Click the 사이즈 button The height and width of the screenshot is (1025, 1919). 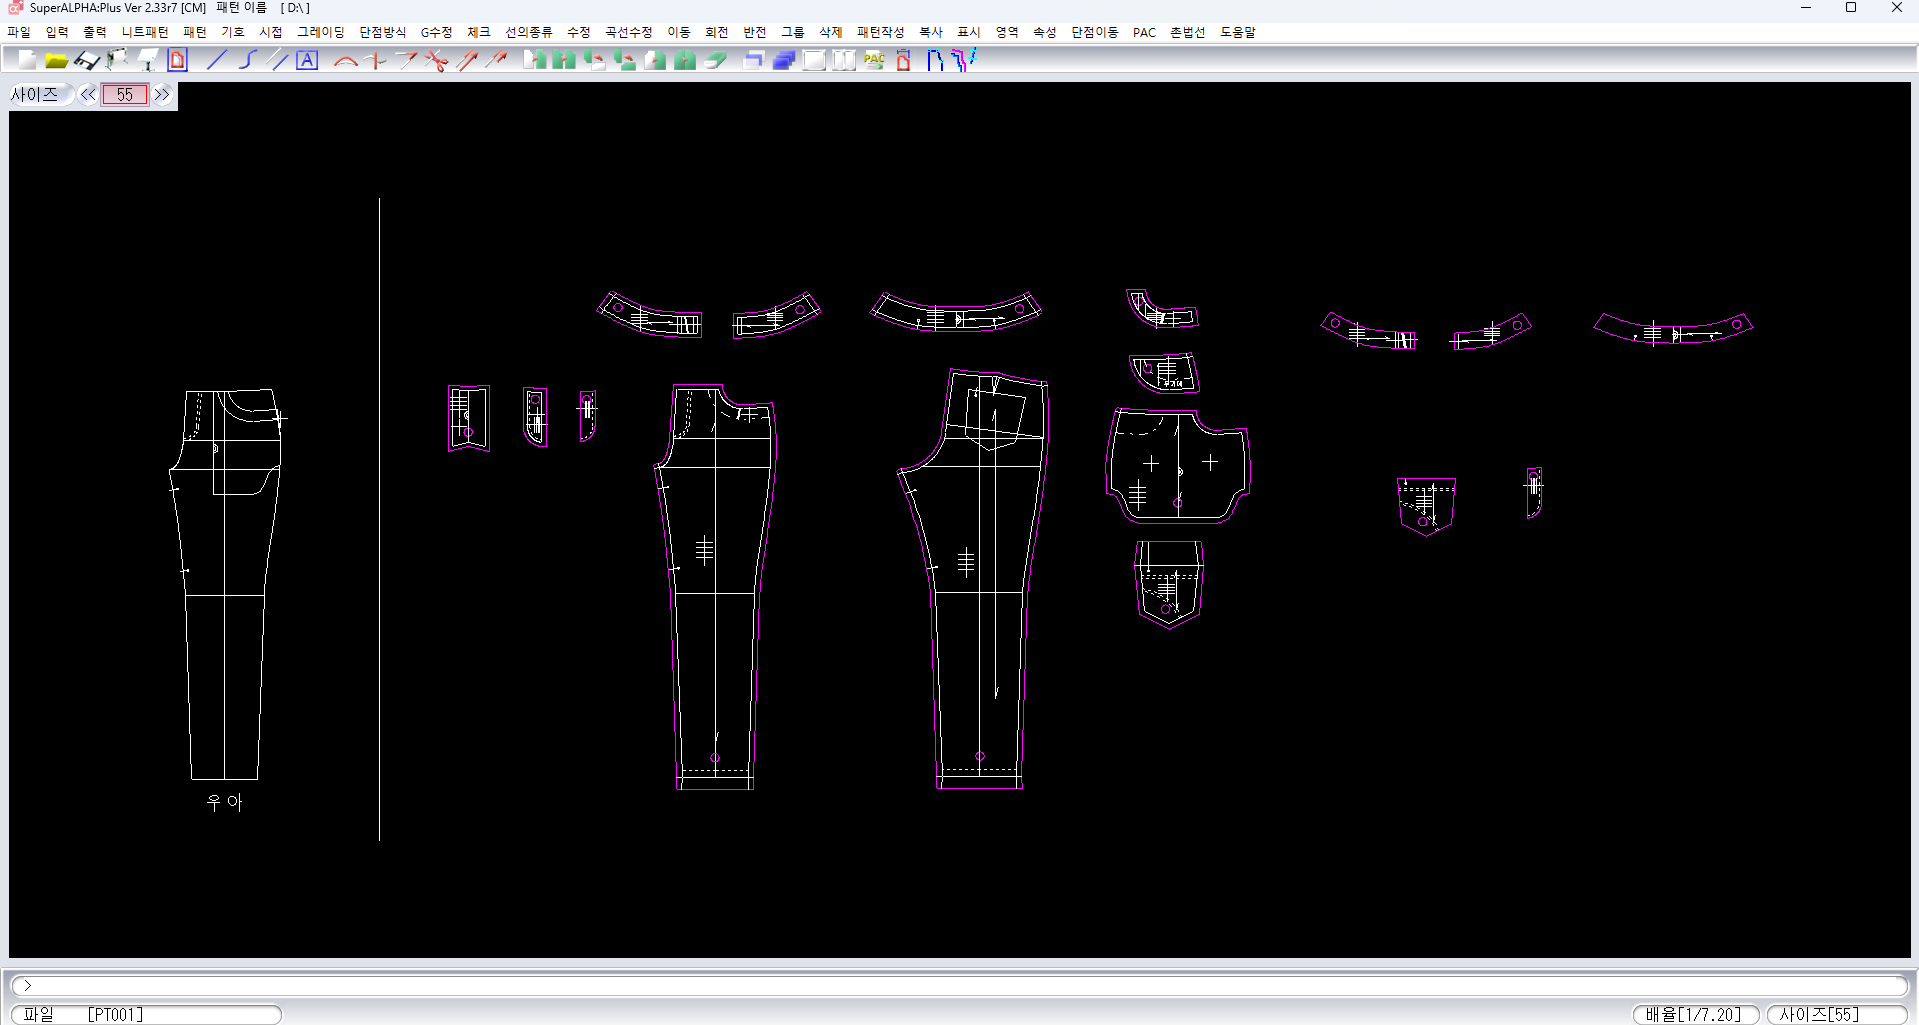coord(36,95)
